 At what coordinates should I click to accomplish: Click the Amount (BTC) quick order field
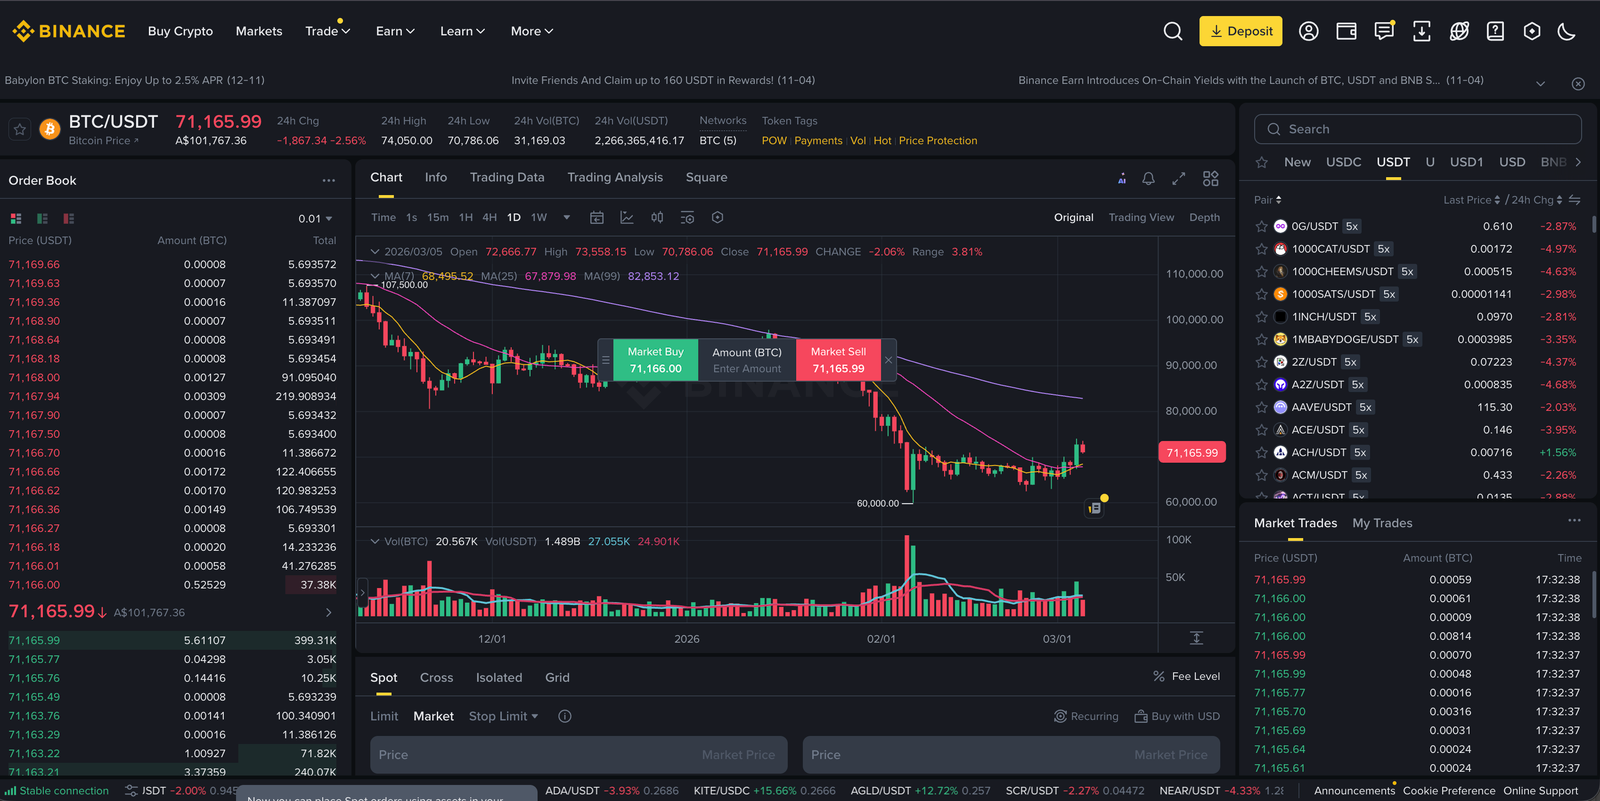747,360
